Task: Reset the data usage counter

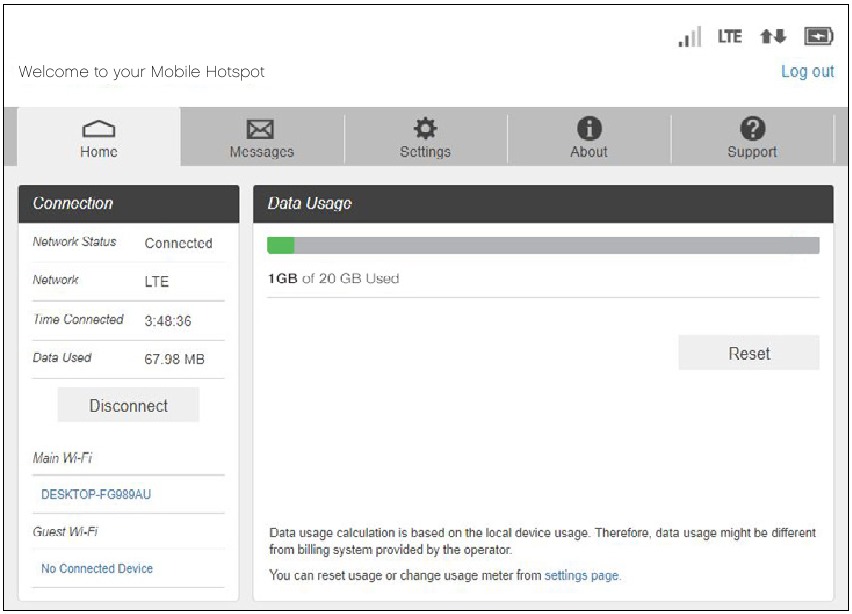Action: click(748, 353)
